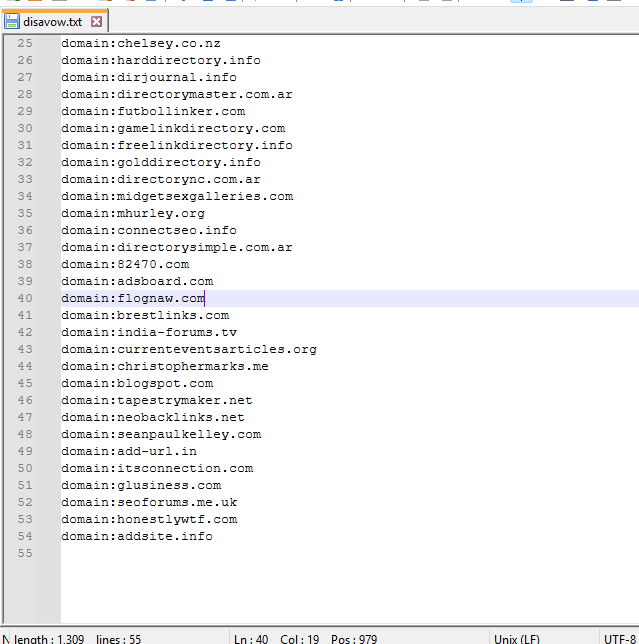639x644 pixels.
Task: Click the domain:glusiness.com line
Action: click(x=141, y=485)
